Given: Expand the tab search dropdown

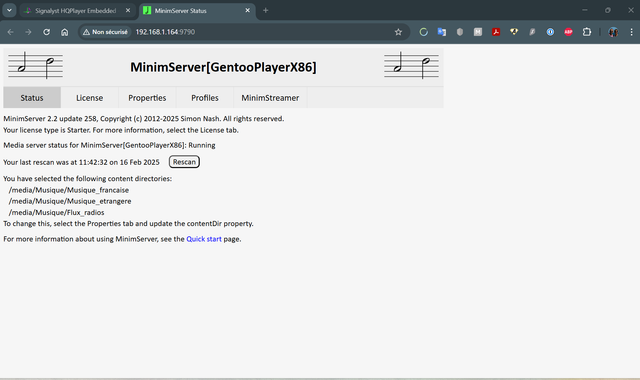Looking at the screenshot, I should [9, 11].
